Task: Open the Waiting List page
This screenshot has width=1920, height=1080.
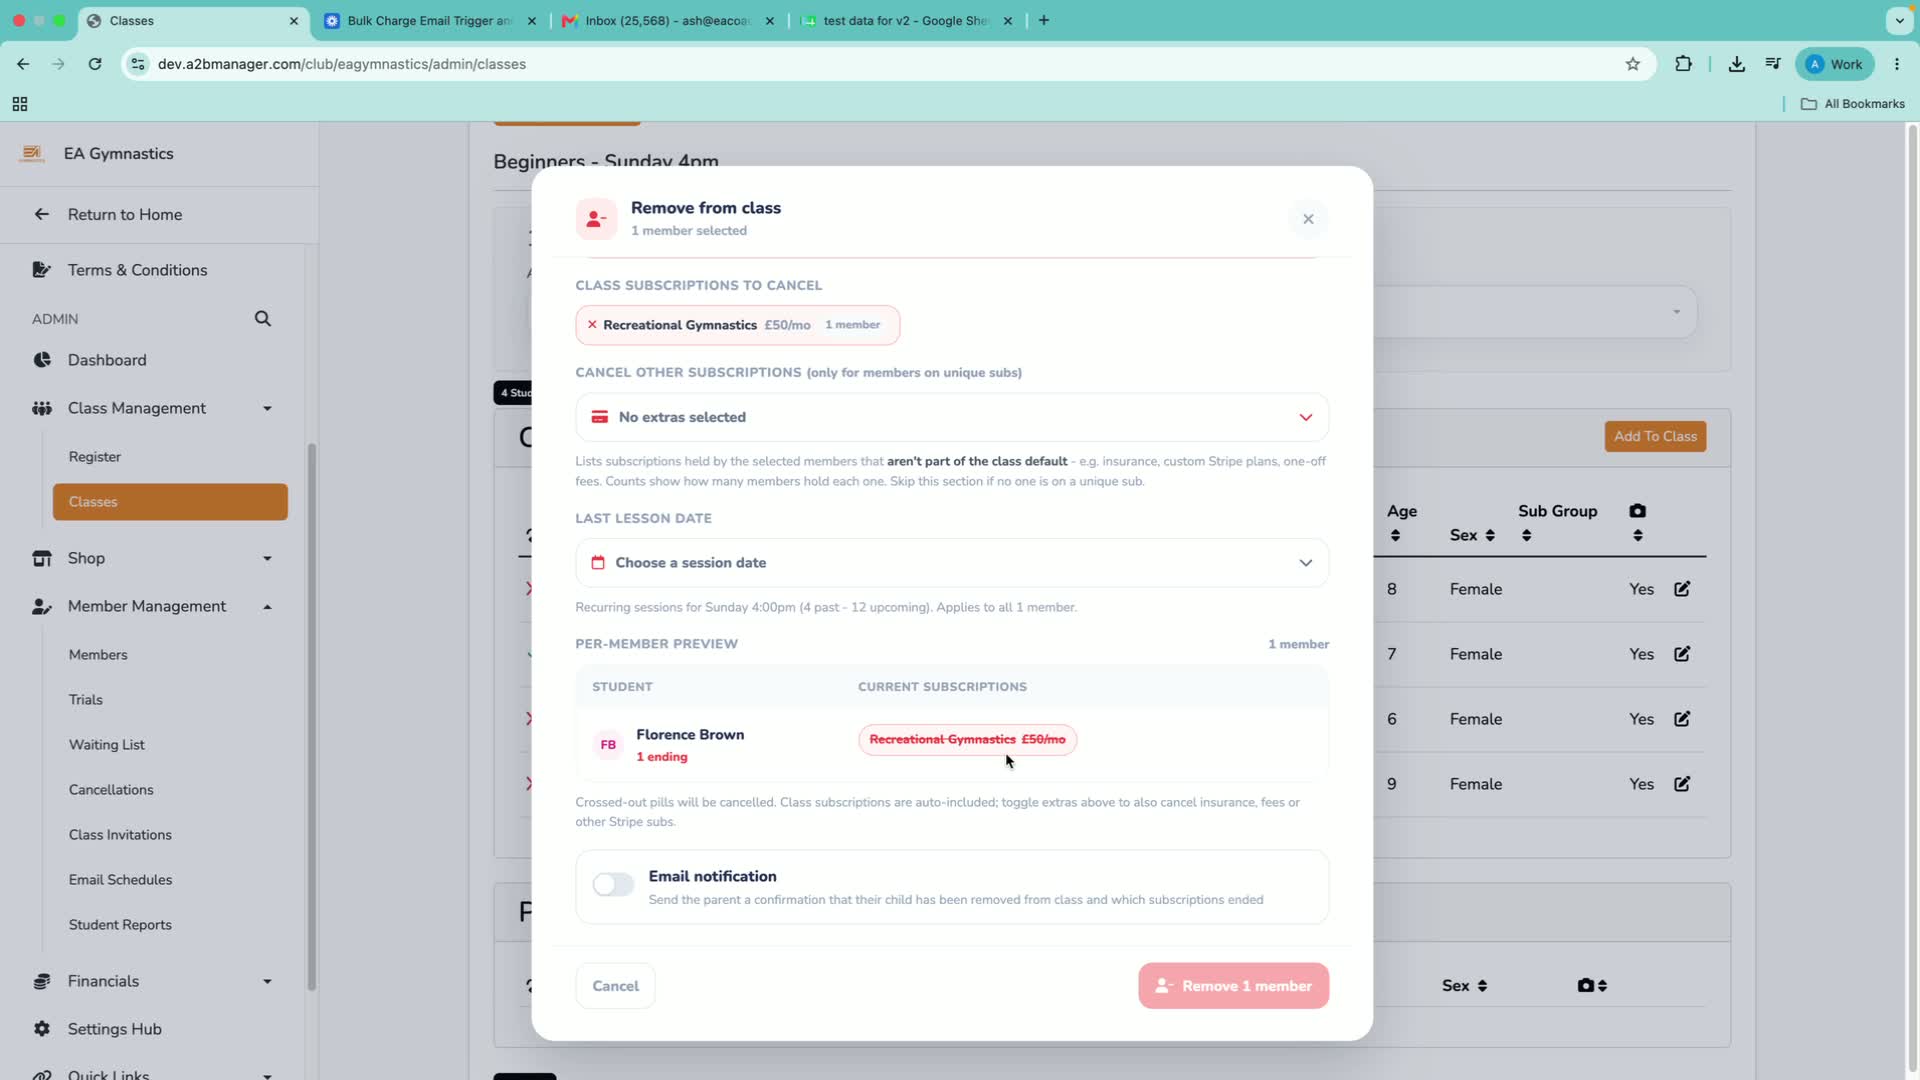Action: [x=107, y=745]
